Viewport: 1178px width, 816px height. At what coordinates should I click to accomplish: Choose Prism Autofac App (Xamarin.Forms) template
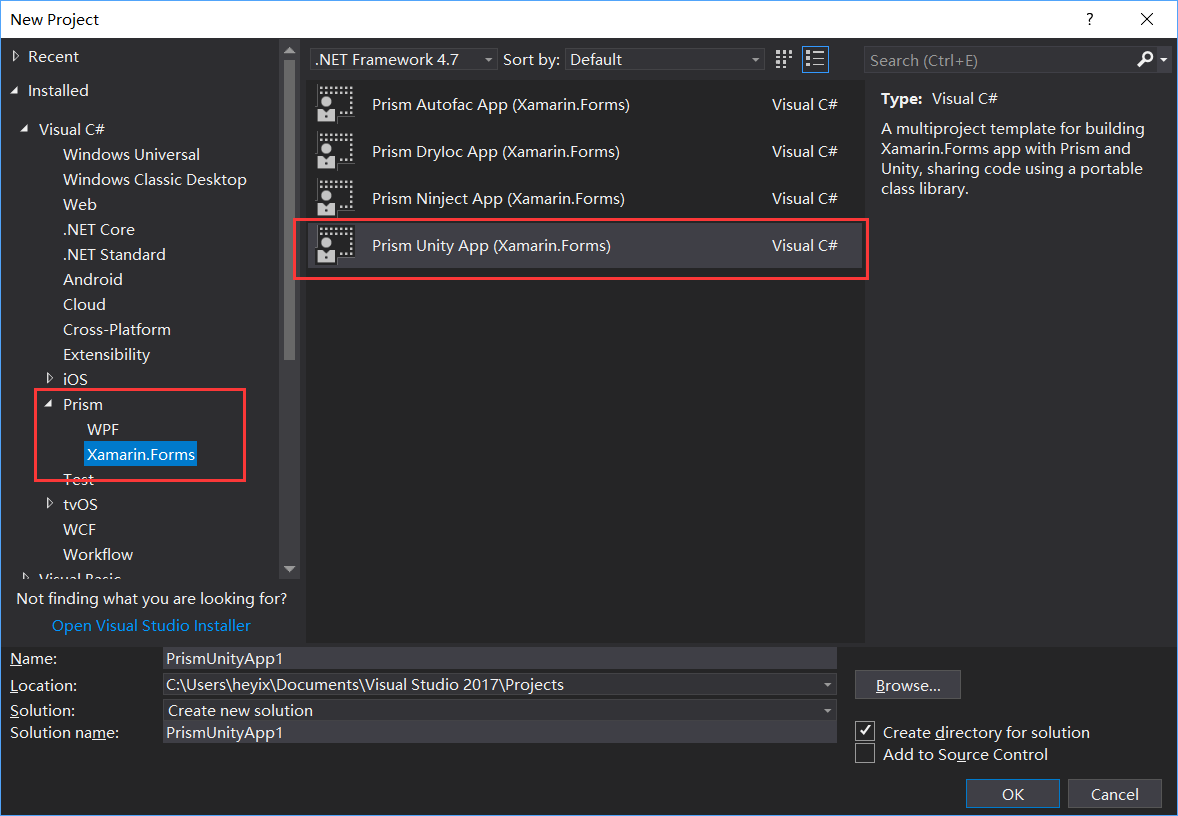pyautogui.click(x=584, y=104)
